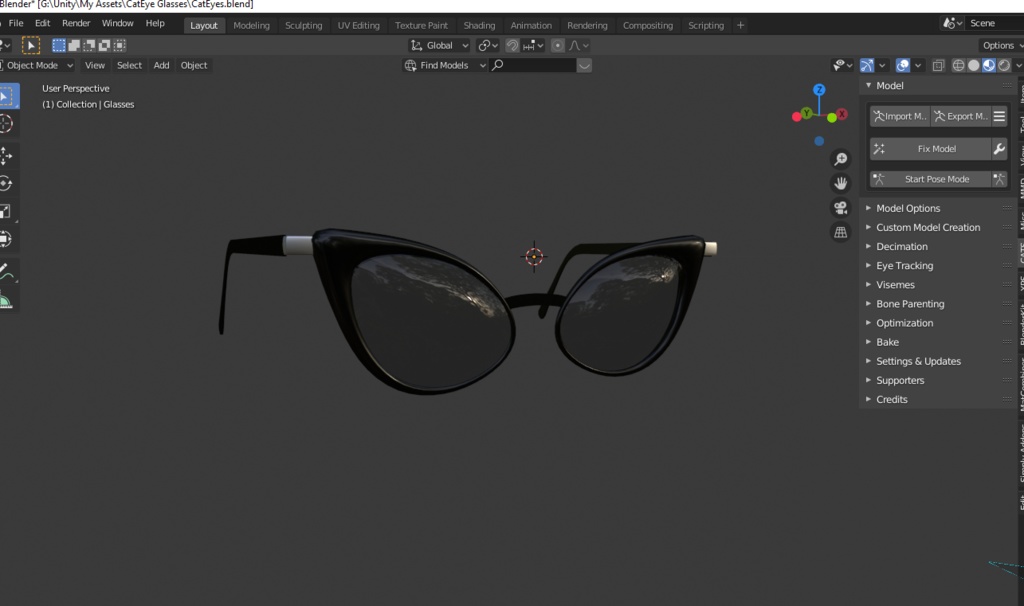Open the transform orientation Global dropdown

tap(440, 45)
